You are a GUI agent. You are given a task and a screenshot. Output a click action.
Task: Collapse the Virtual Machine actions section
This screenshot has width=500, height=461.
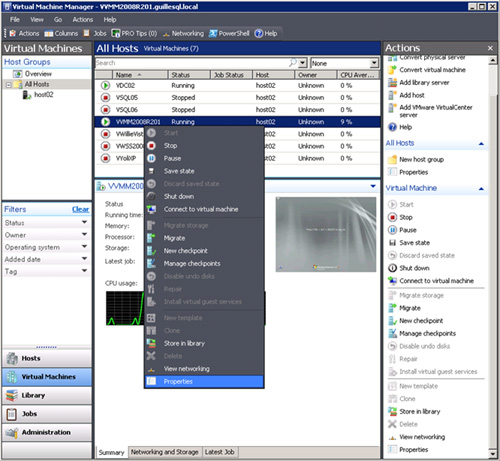coord(481,189)
